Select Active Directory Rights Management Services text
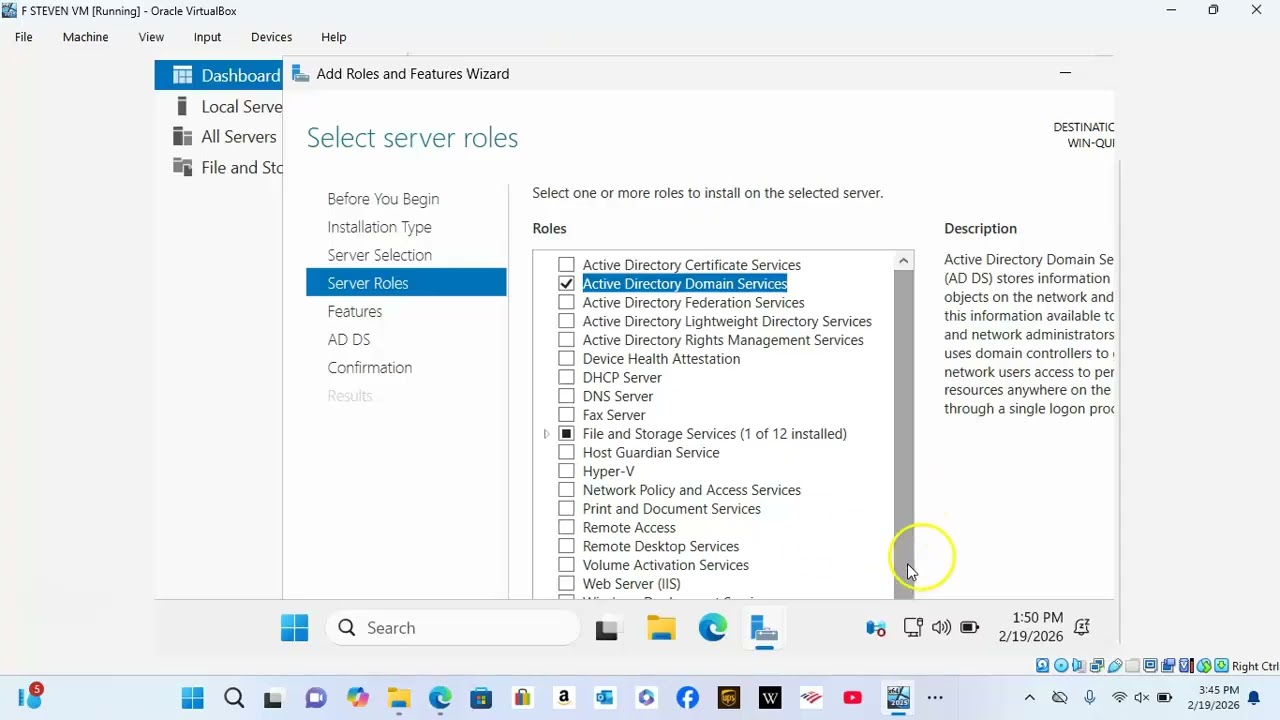The width and height of the screenshot is (1280, 720). (723, 340)
